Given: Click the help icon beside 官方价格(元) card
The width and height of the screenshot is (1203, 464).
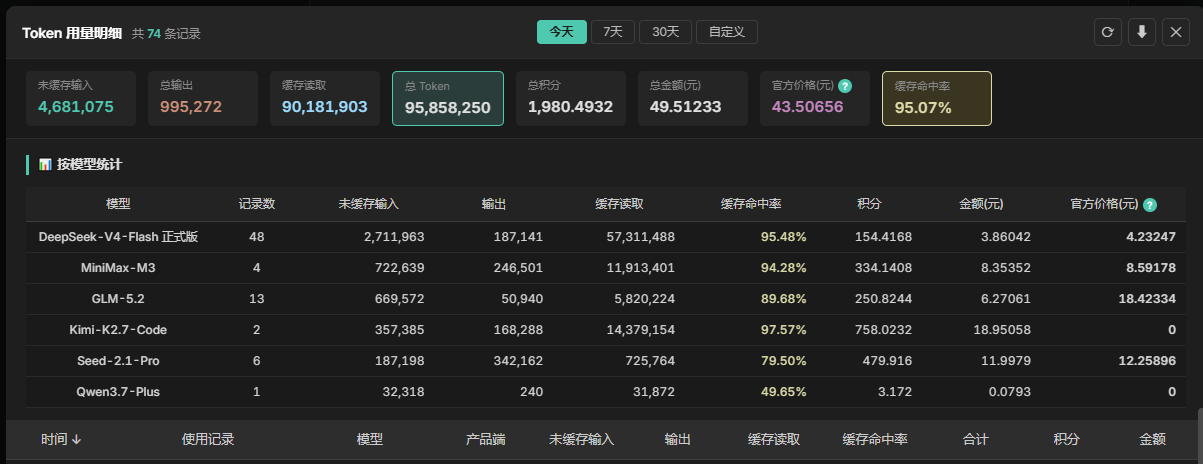Looking at the screenshot, I should [845, 86].
